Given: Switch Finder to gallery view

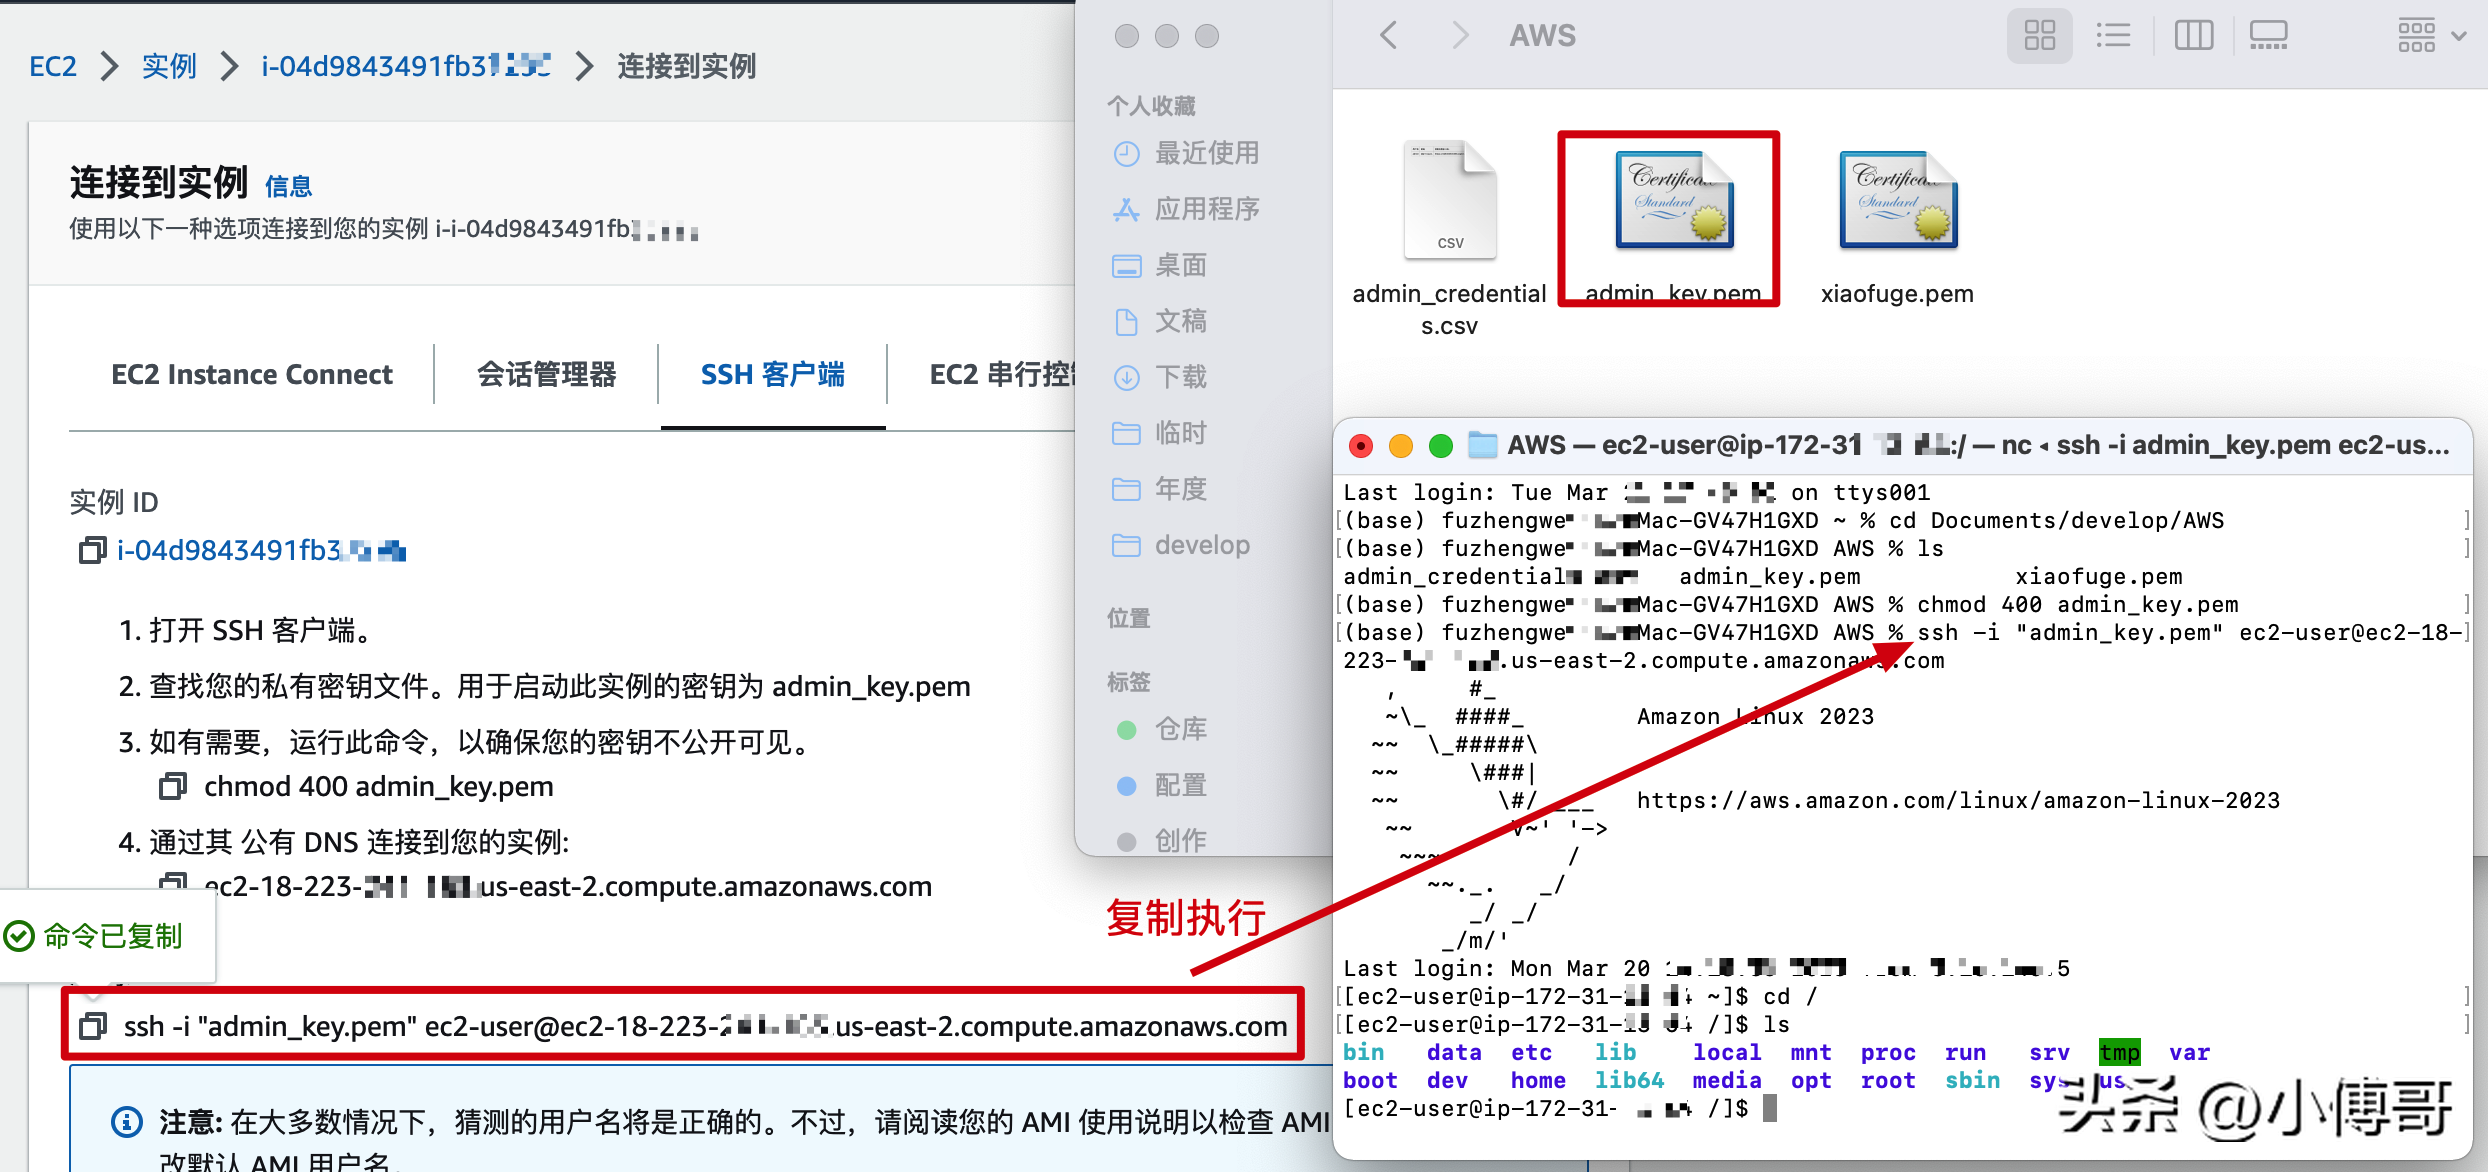Looking at the screenshot, I should (2267, 36).
